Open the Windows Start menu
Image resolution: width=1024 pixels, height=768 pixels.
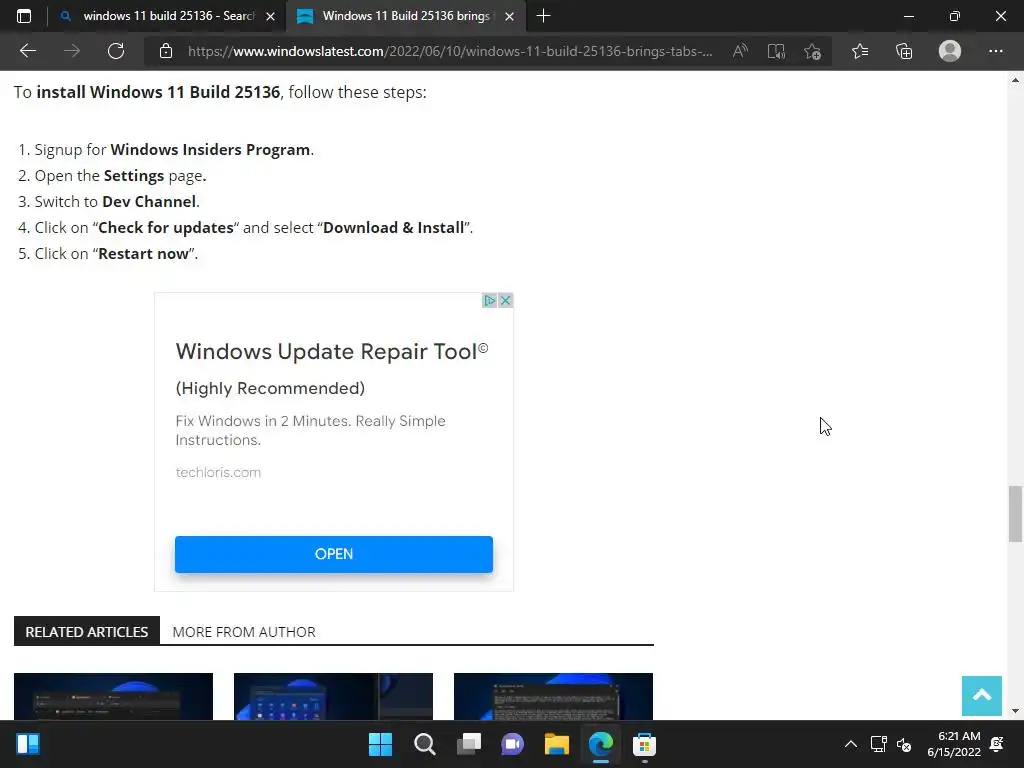click(x=380, y=744)
